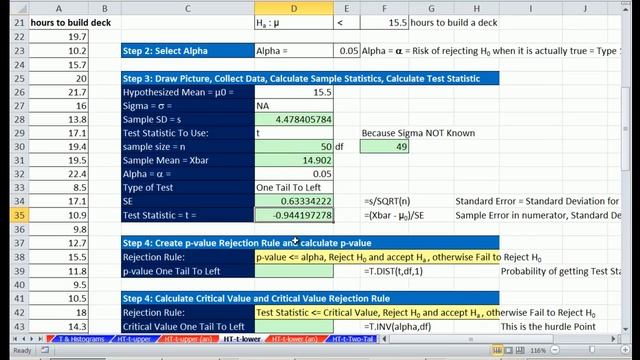The height and width of the screenshot is (360, 640).
Task: Click the vertical scrollbar thumb
Action: 625,129
